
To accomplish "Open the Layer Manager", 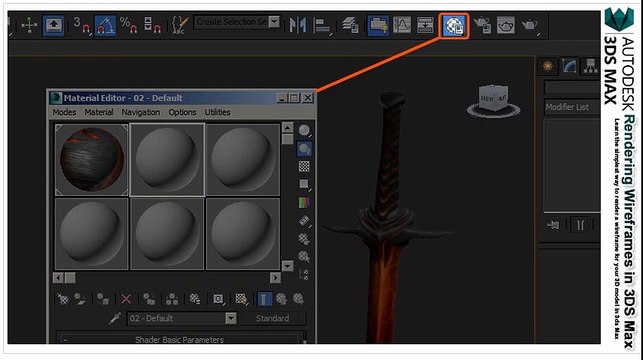I will click(351, 25).
